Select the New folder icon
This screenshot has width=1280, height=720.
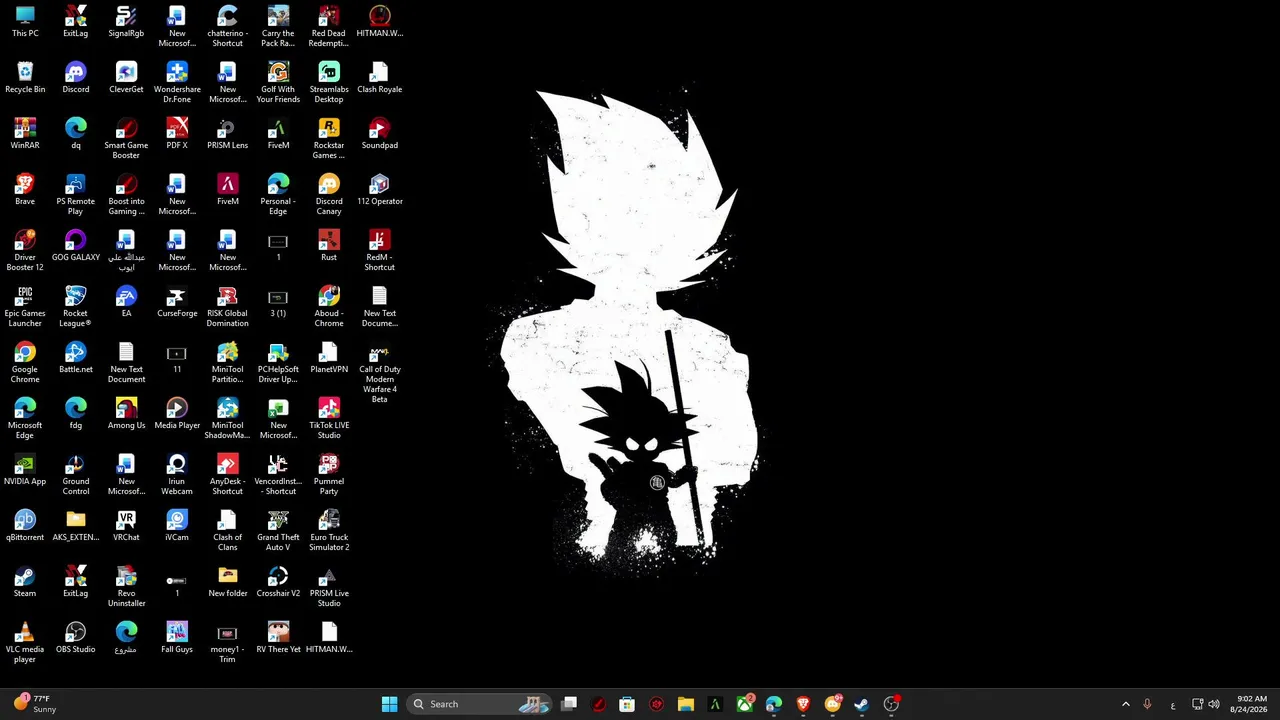pos(227,582)
